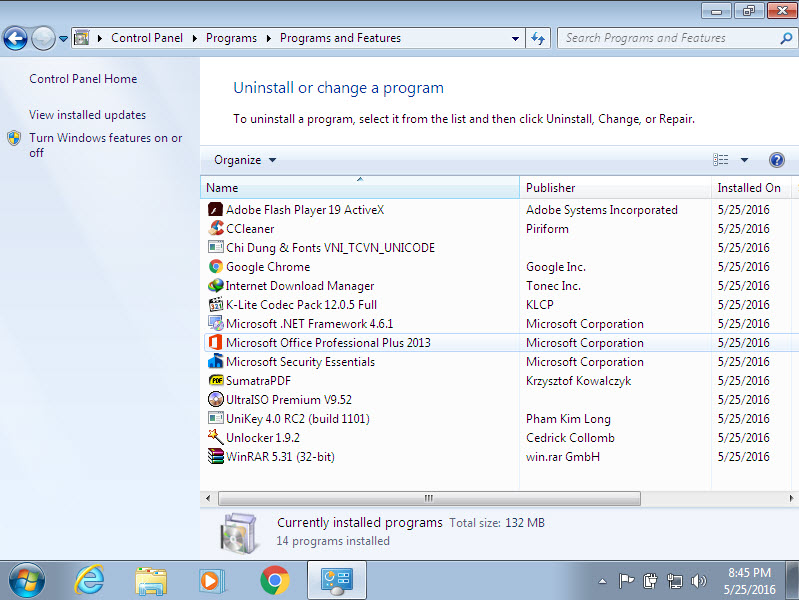Select the Microsoft Office Professional Plus 2013 row
Image resolution: width=799 pixels, height=600 pixels.
point(501,343)
